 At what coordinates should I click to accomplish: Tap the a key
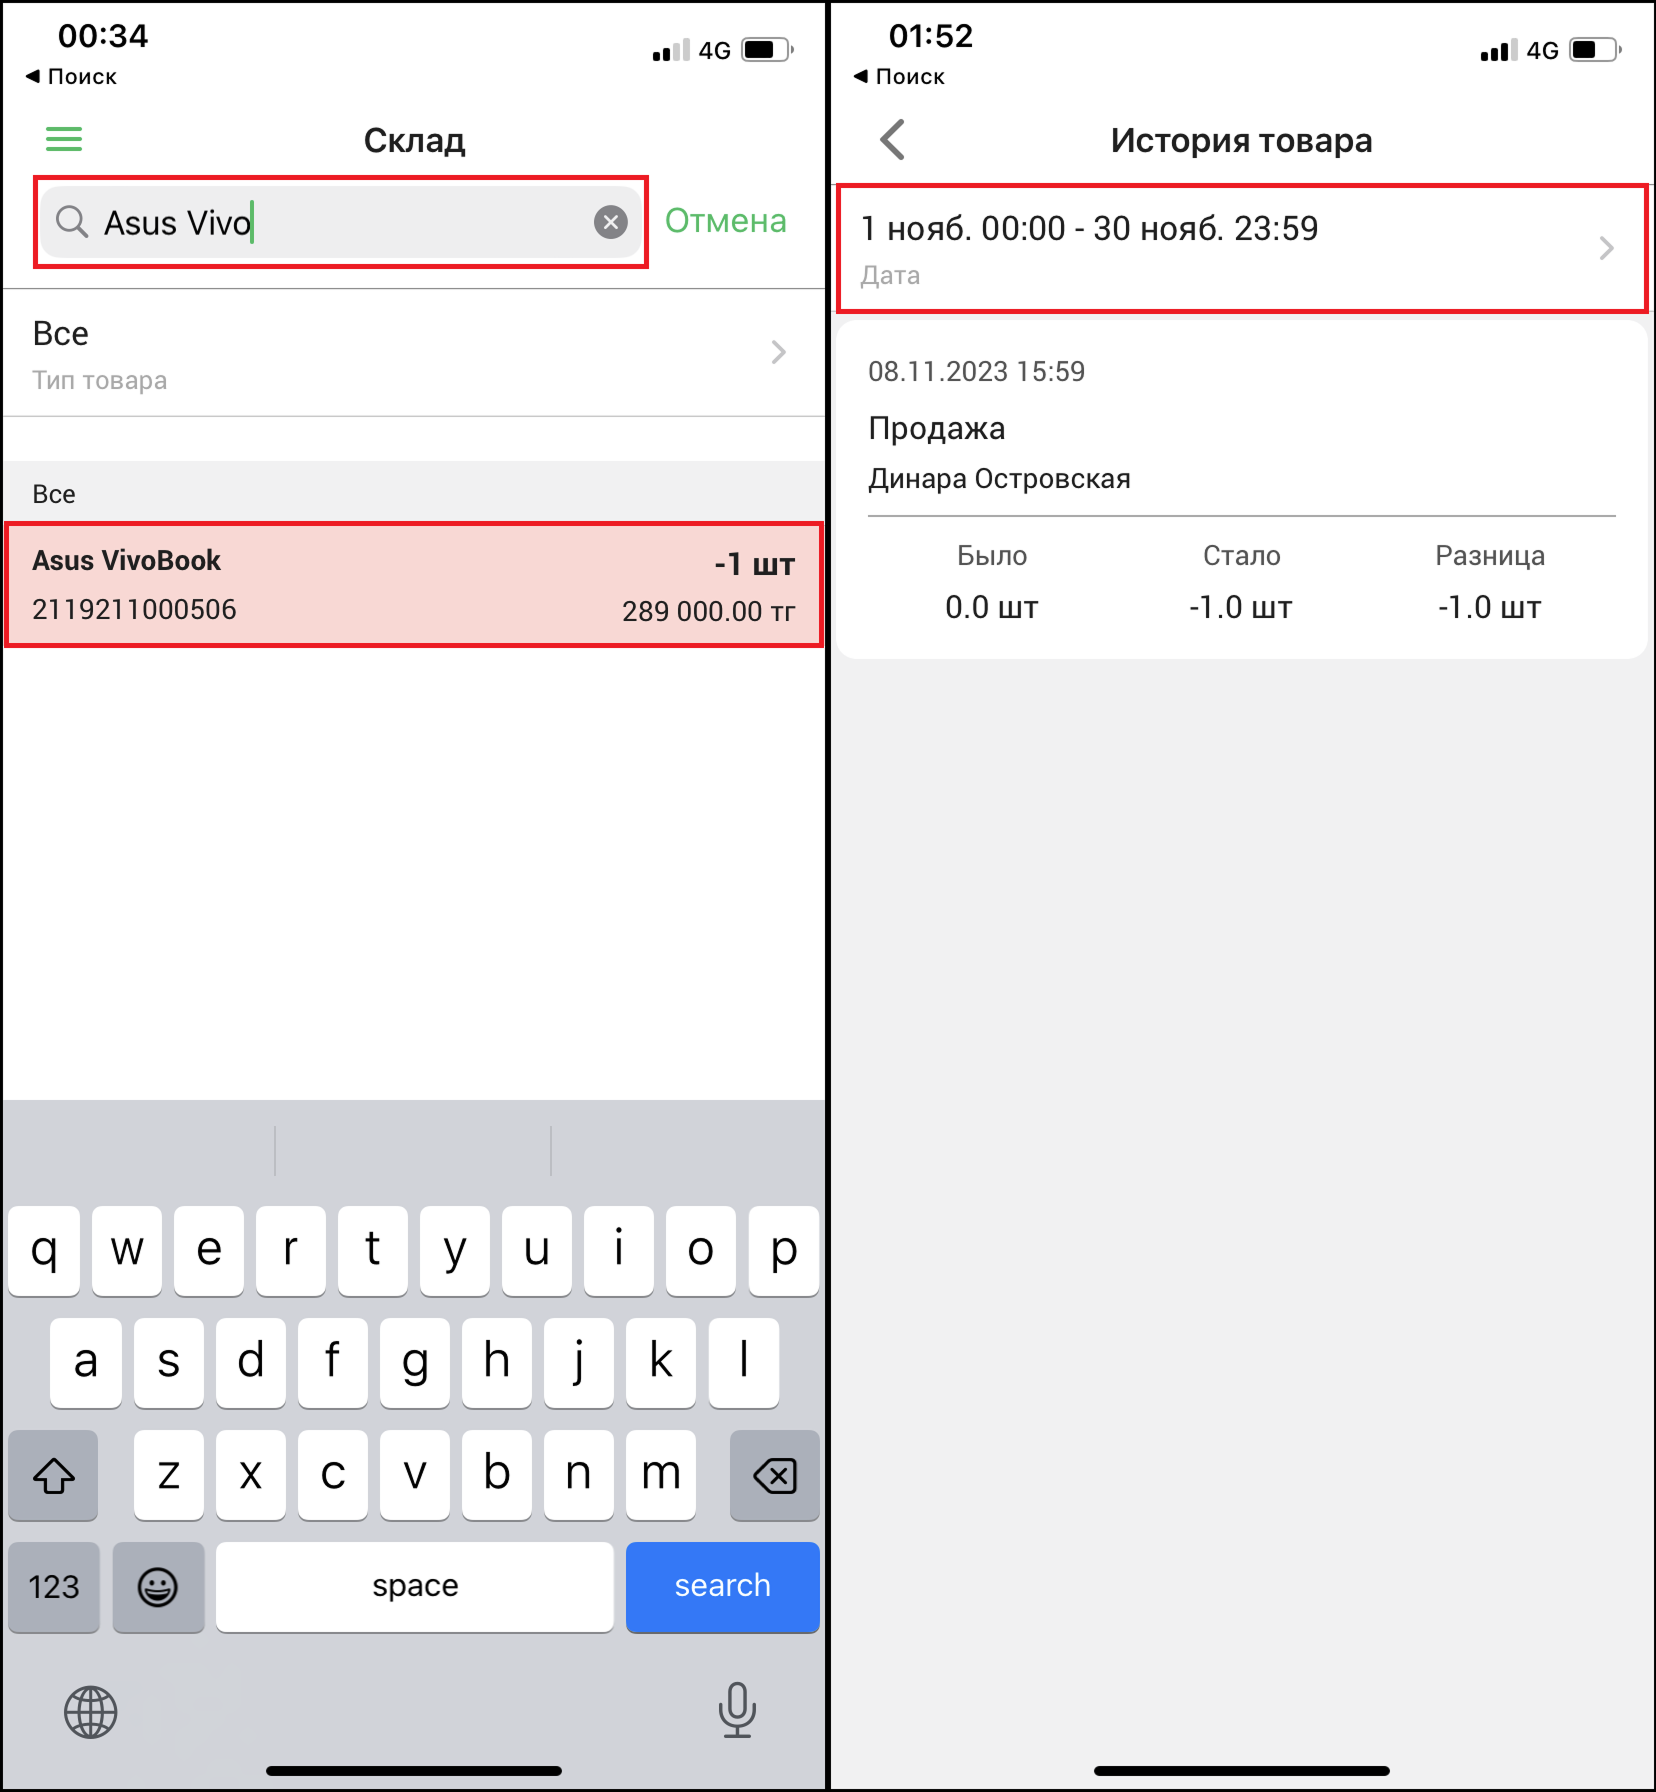pyautogui.click(x=86, y=1362)
